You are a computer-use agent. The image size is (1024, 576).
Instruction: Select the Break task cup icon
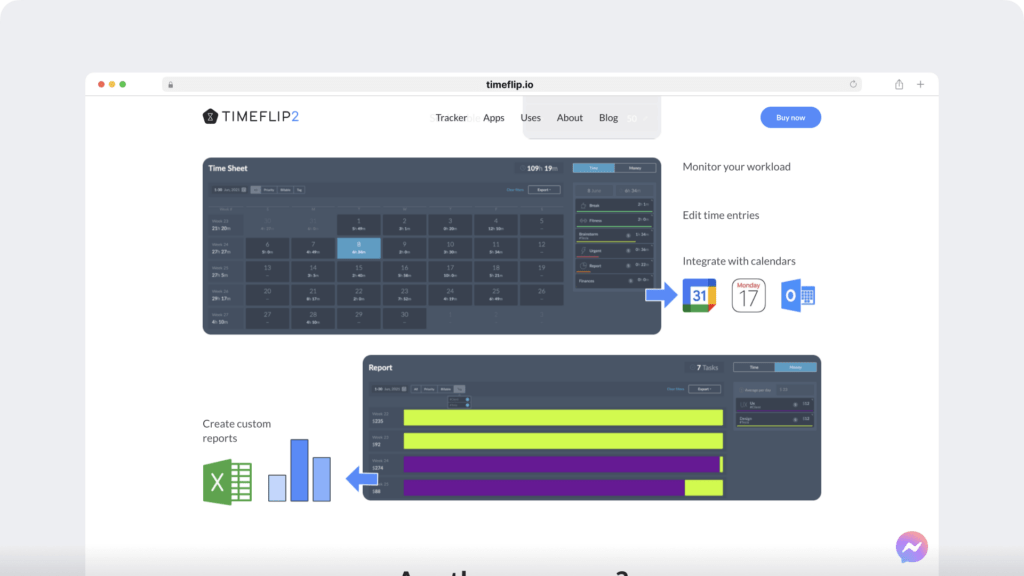[x=583, y=204]
